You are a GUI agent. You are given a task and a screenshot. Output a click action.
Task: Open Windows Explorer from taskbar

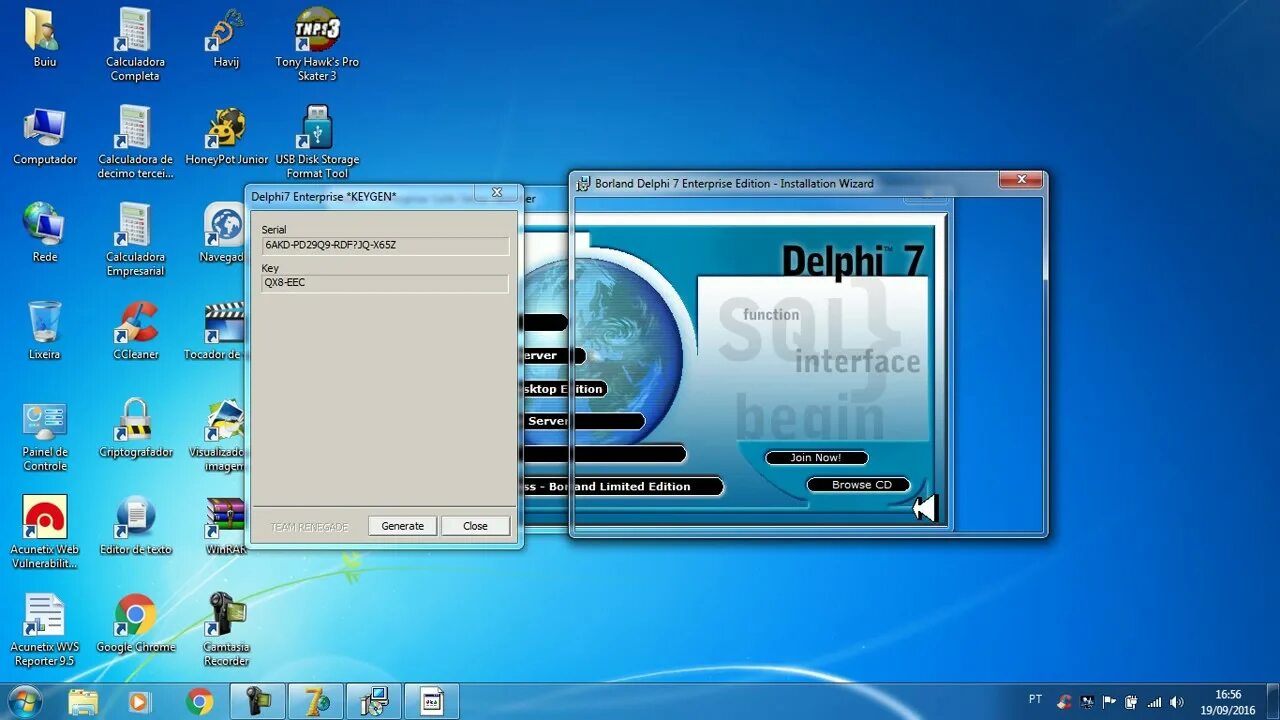[83, 701]
